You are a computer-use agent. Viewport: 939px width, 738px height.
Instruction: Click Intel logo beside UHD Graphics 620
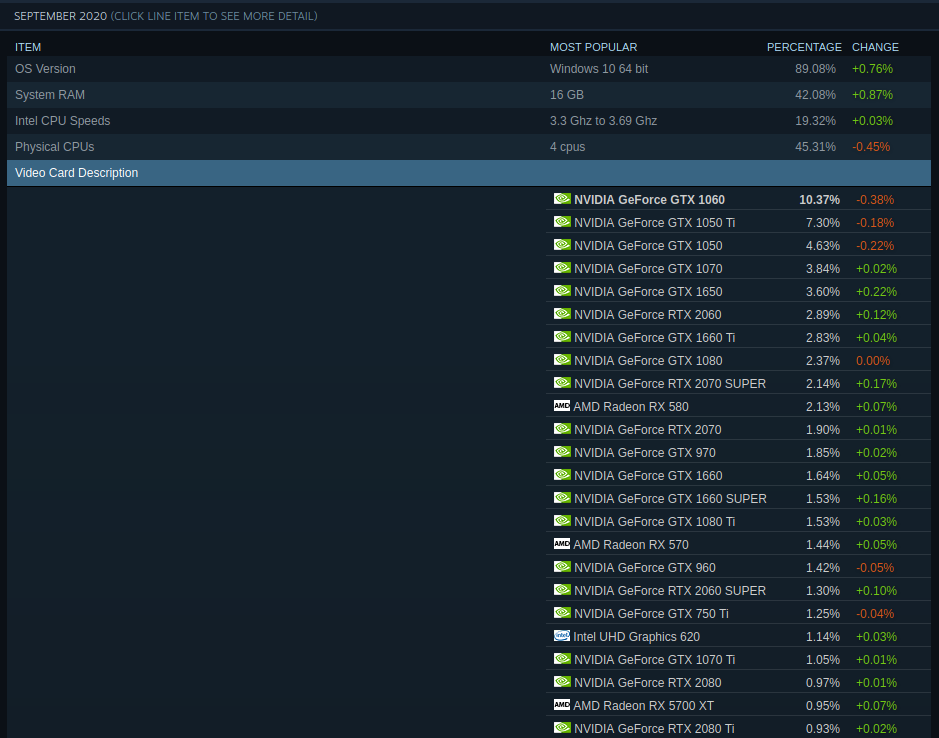click(561, 636)
